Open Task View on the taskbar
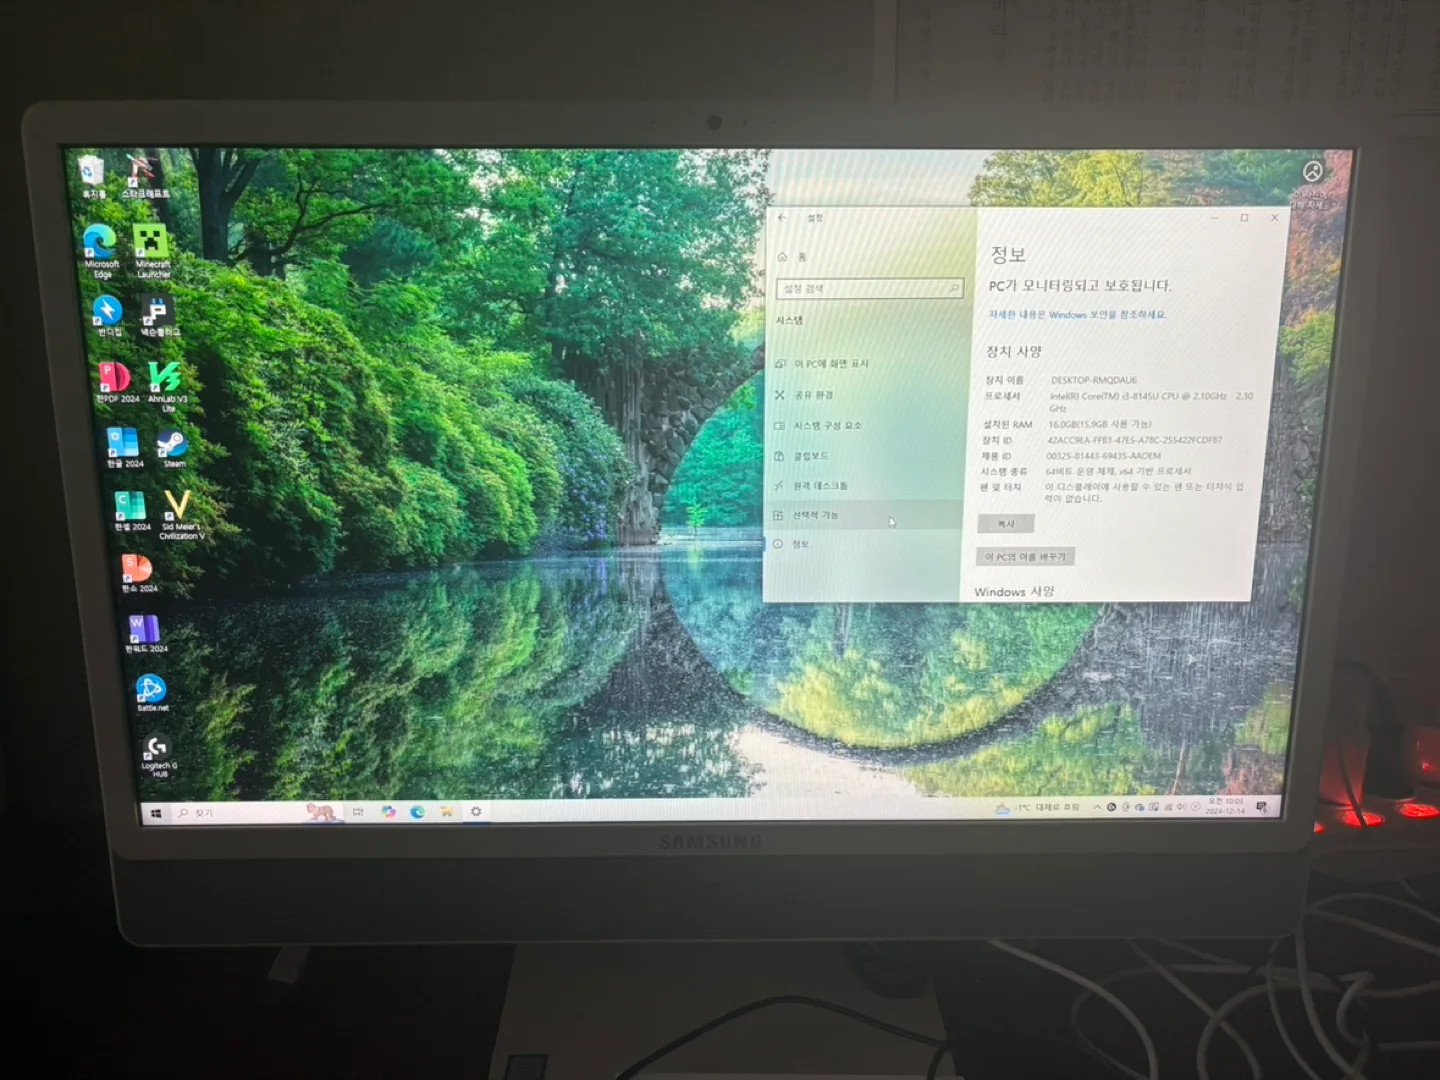The height and width of the screenshot is (1080, 1440). pyautogui.click(x=358, y=812)
